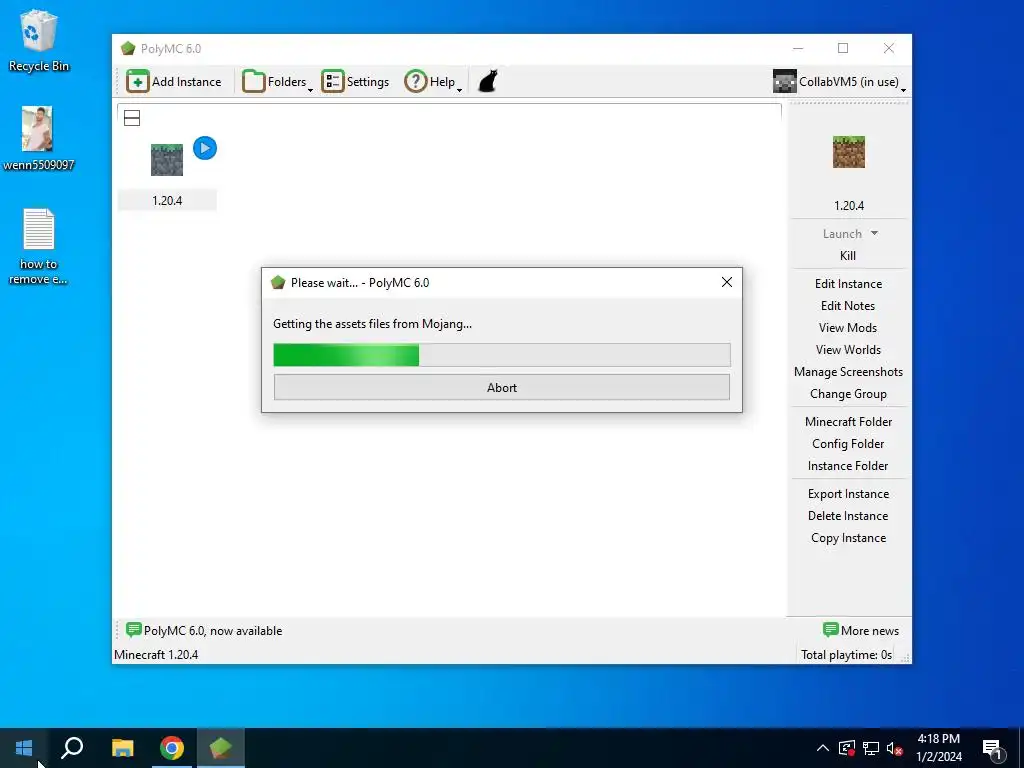
Task: Click the security warning tray icon
Action: (x=846, y=748)
